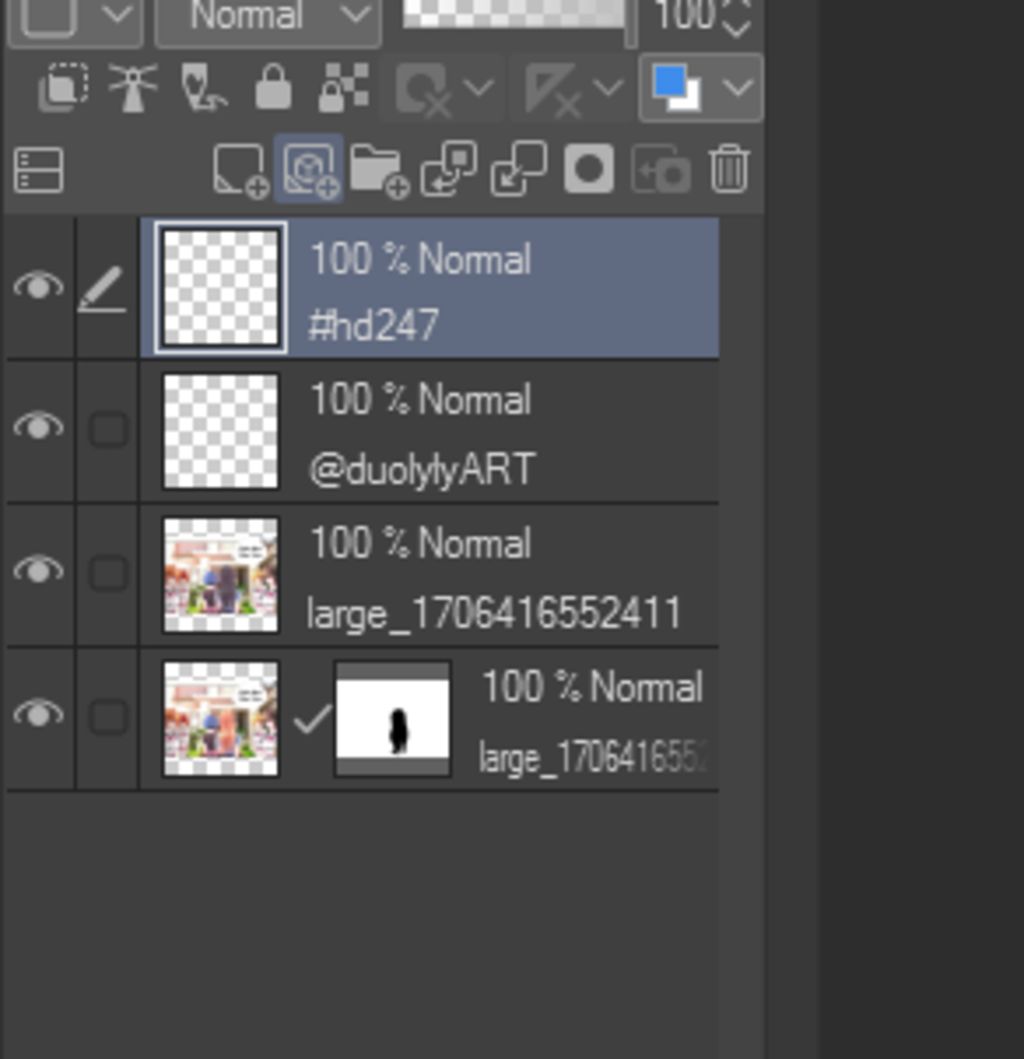Enable Clip to Layer Below
The width and height of the screenshot is (1024, 1059).
[63, 88]
